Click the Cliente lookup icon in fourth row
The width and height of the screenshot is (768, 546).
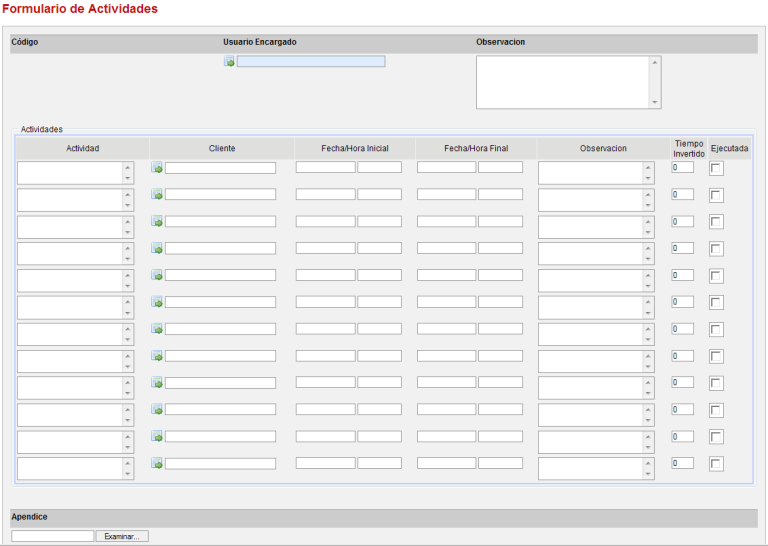157,249
